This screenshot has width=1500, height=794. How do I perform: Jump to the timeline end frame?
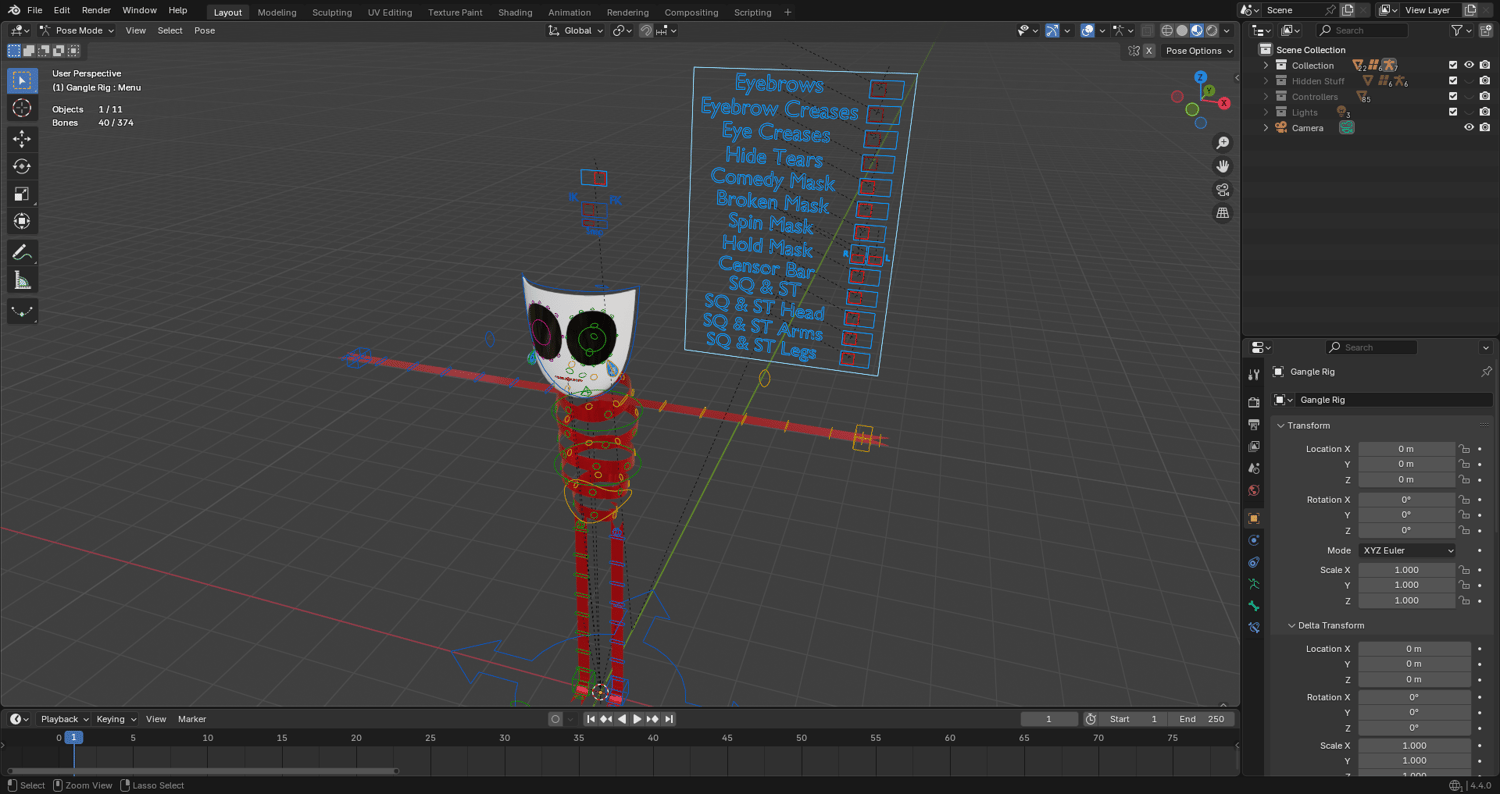tap(669, 719)
